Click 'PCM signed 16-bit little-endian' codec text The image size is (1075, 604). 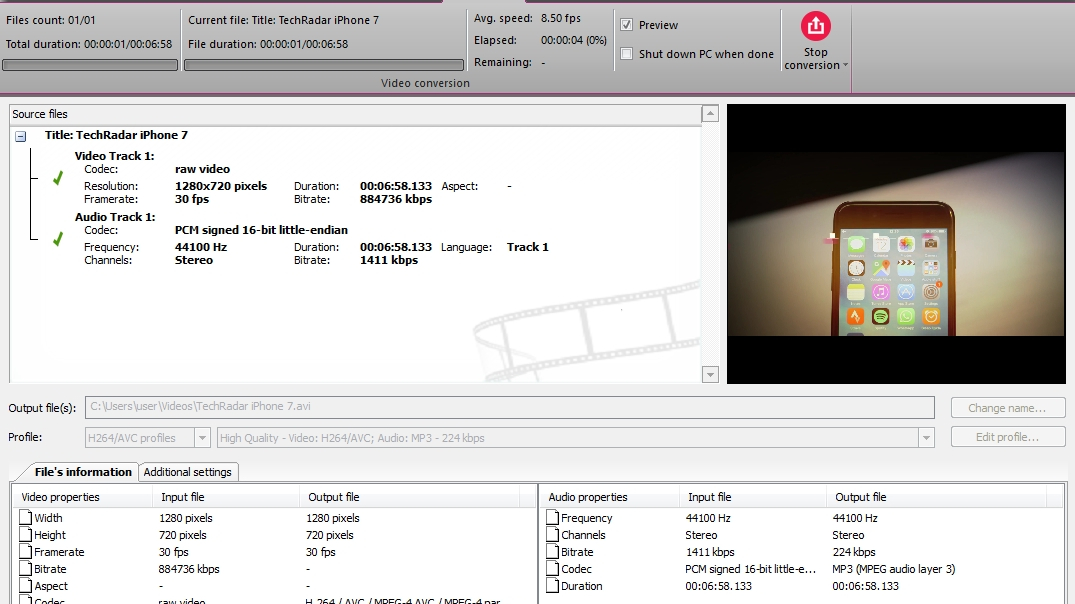(x=261, y=230)
